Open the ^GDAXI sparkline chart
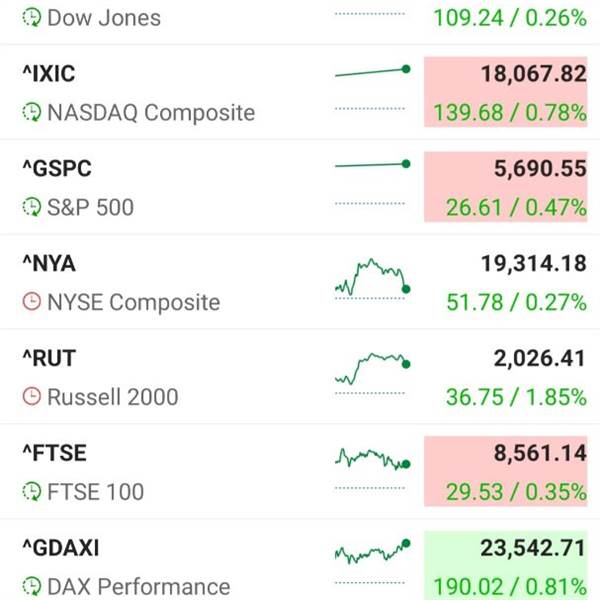 (x=373, y=551)
